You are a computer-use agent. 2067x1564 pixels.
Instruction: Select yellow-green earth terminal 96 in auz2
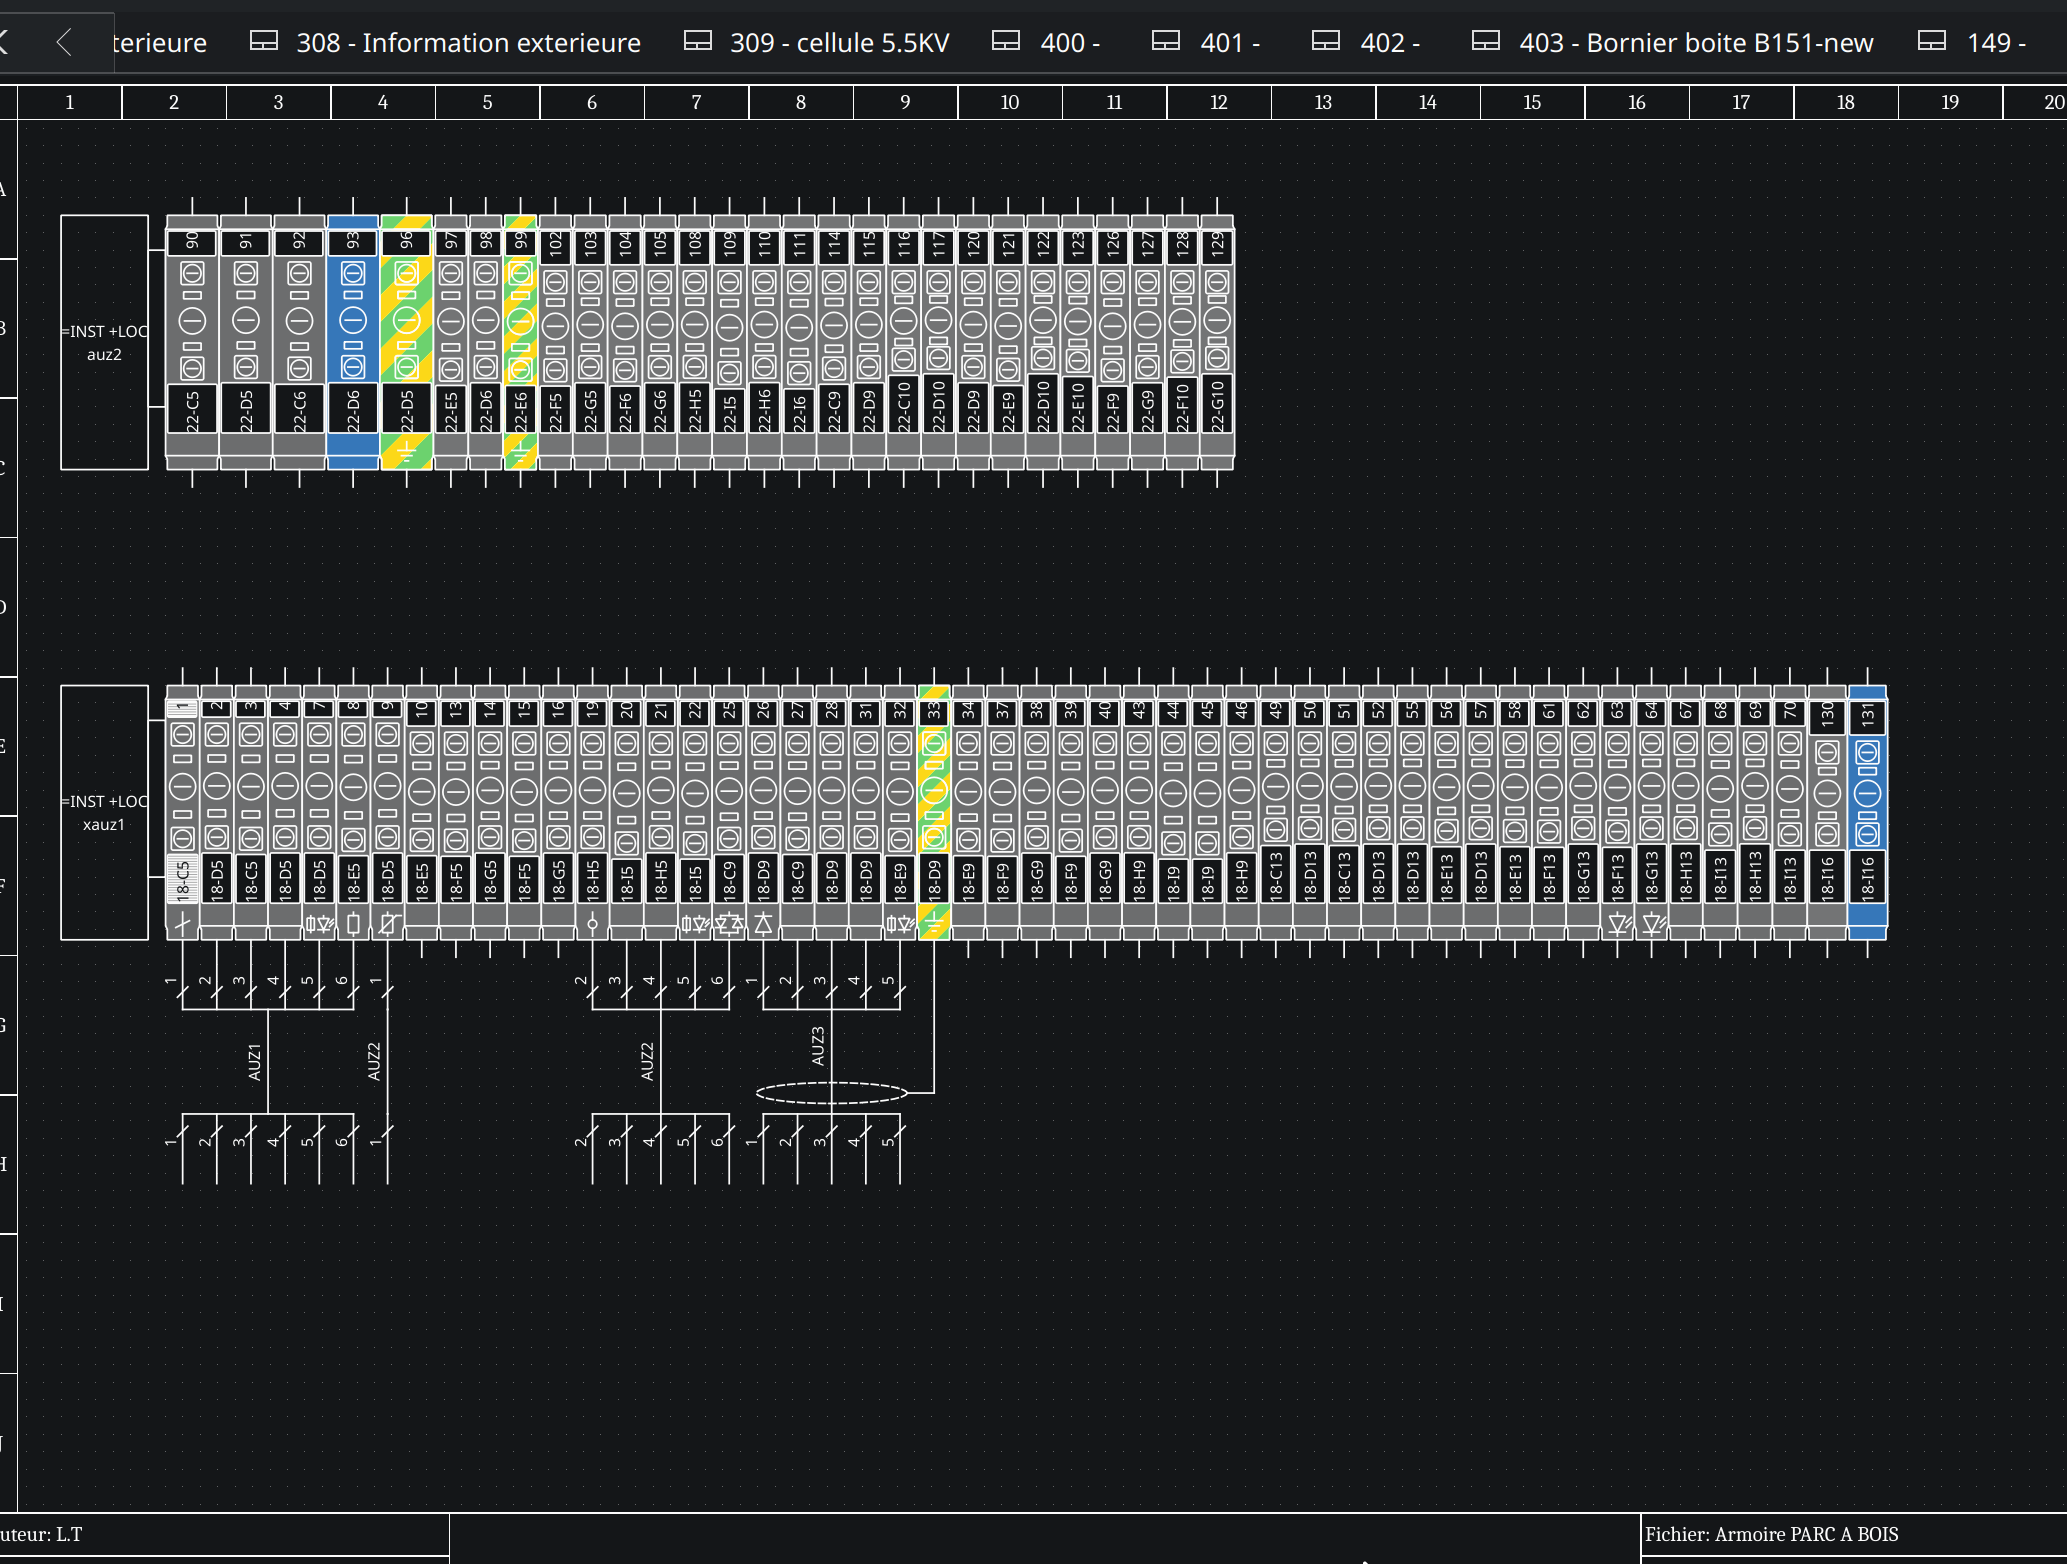pos(406,342)
